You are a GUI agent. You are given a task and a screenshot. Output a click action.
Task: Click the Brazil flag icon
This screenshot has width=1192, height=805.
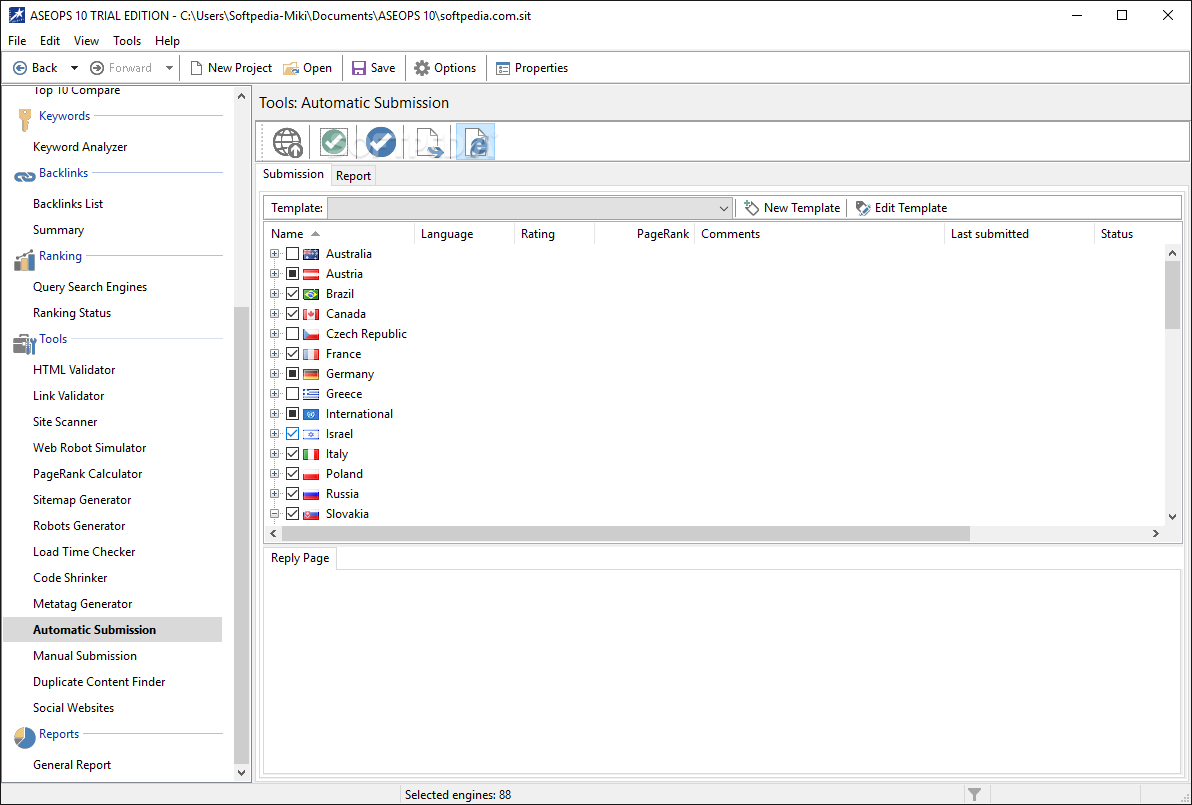coord(311,294)
